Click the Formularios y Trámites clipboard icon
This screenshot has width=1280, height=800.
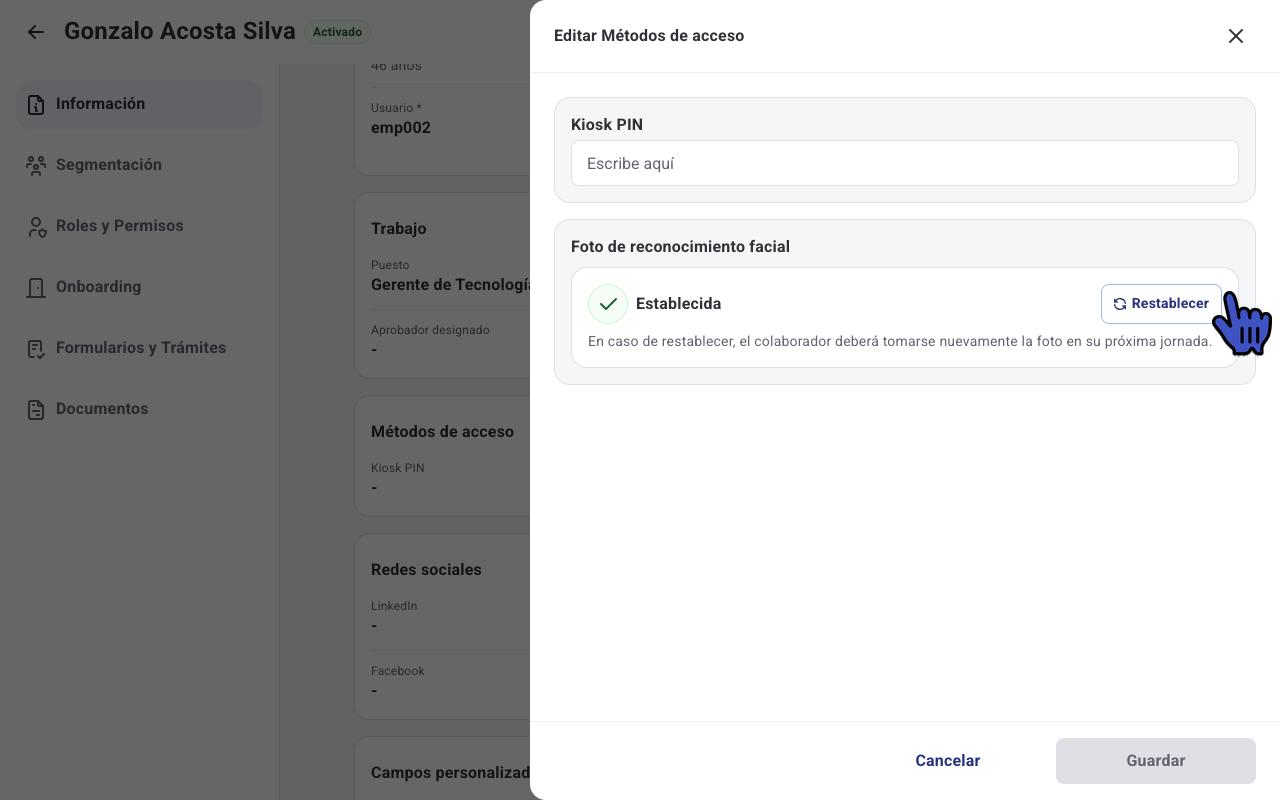[36, 349]
